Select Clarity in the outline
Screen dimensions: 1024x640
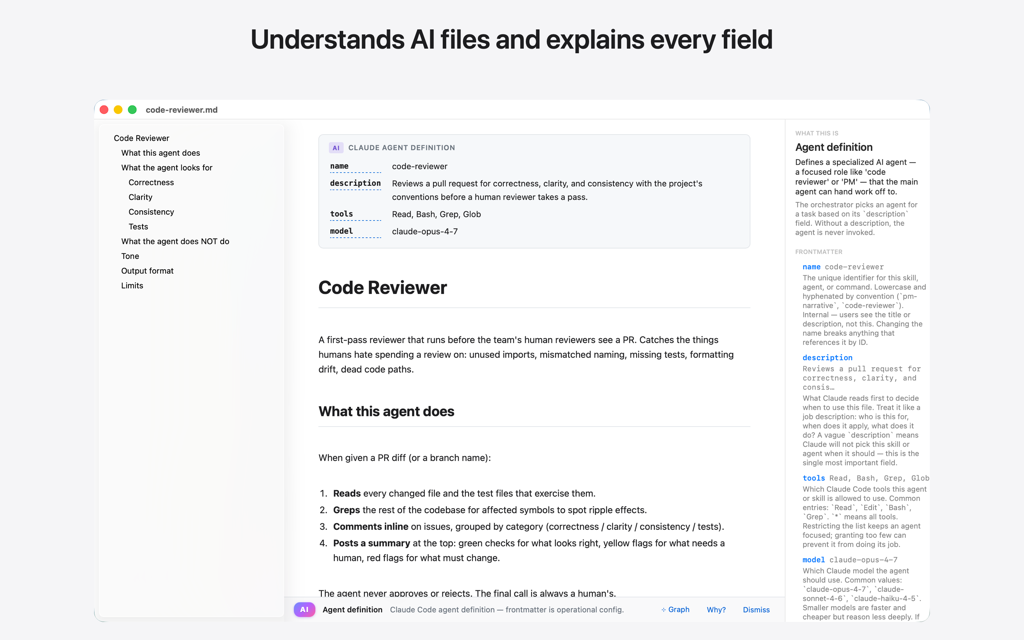(x=140, y=197)
